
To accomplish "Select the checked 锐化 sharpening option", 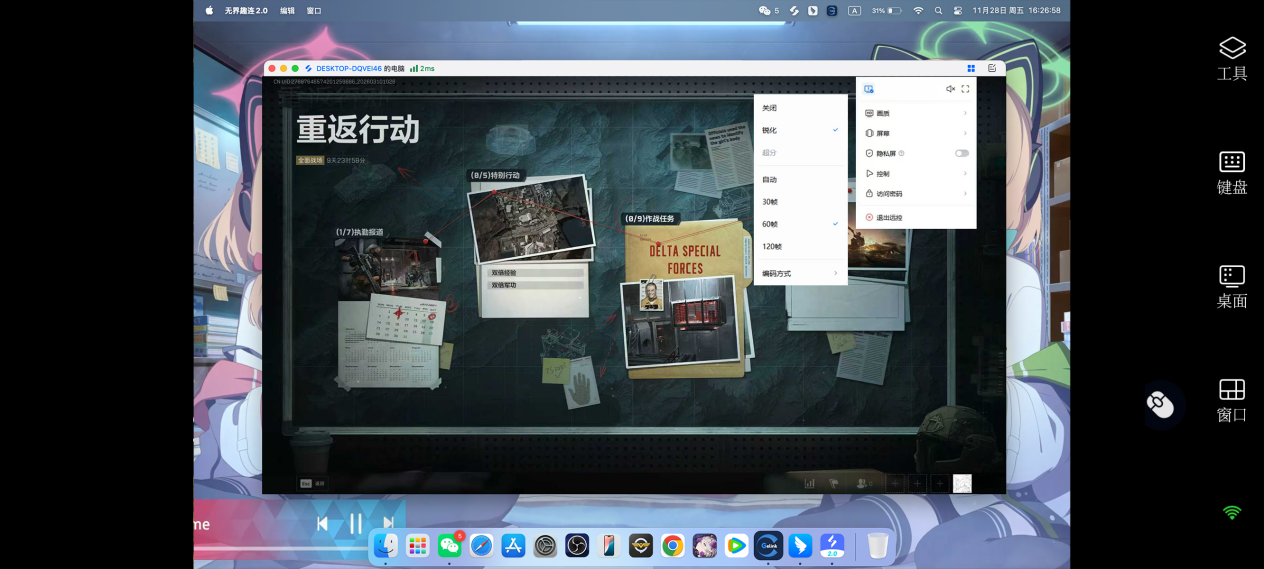I will [x=800, y=130].
